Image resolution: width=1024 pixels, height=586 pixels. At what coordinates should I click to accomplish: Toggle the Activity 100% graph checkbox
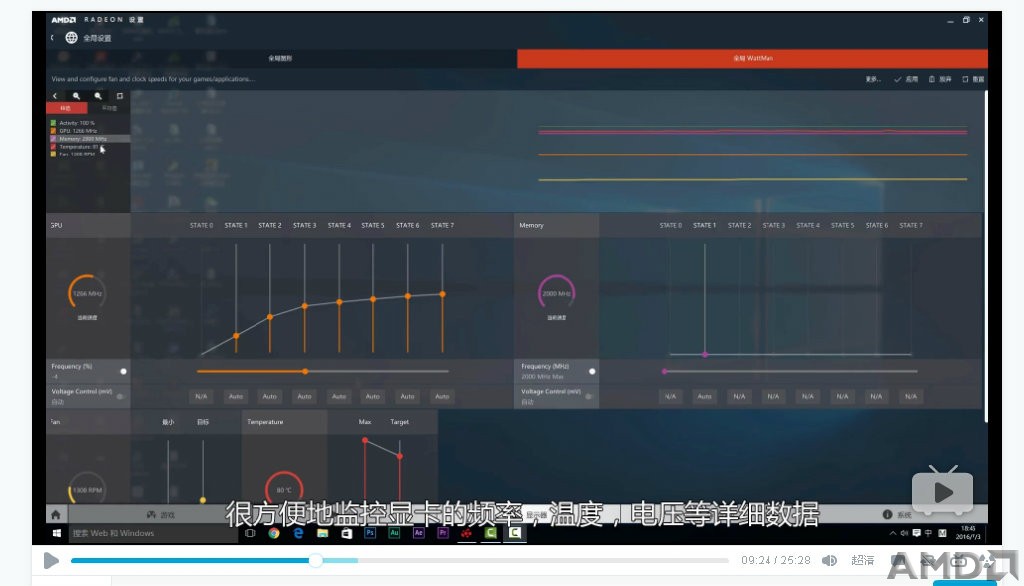(53, 123)
